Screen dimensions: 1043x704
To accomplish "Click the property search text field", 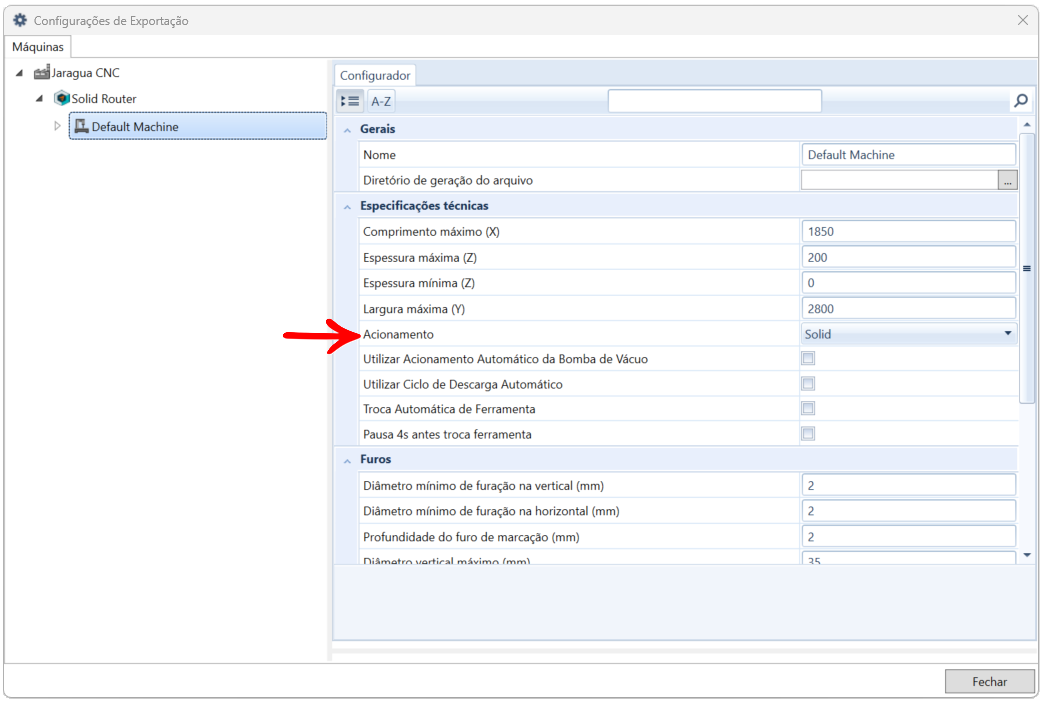I will pyautogui.click(x=714, y=101).
